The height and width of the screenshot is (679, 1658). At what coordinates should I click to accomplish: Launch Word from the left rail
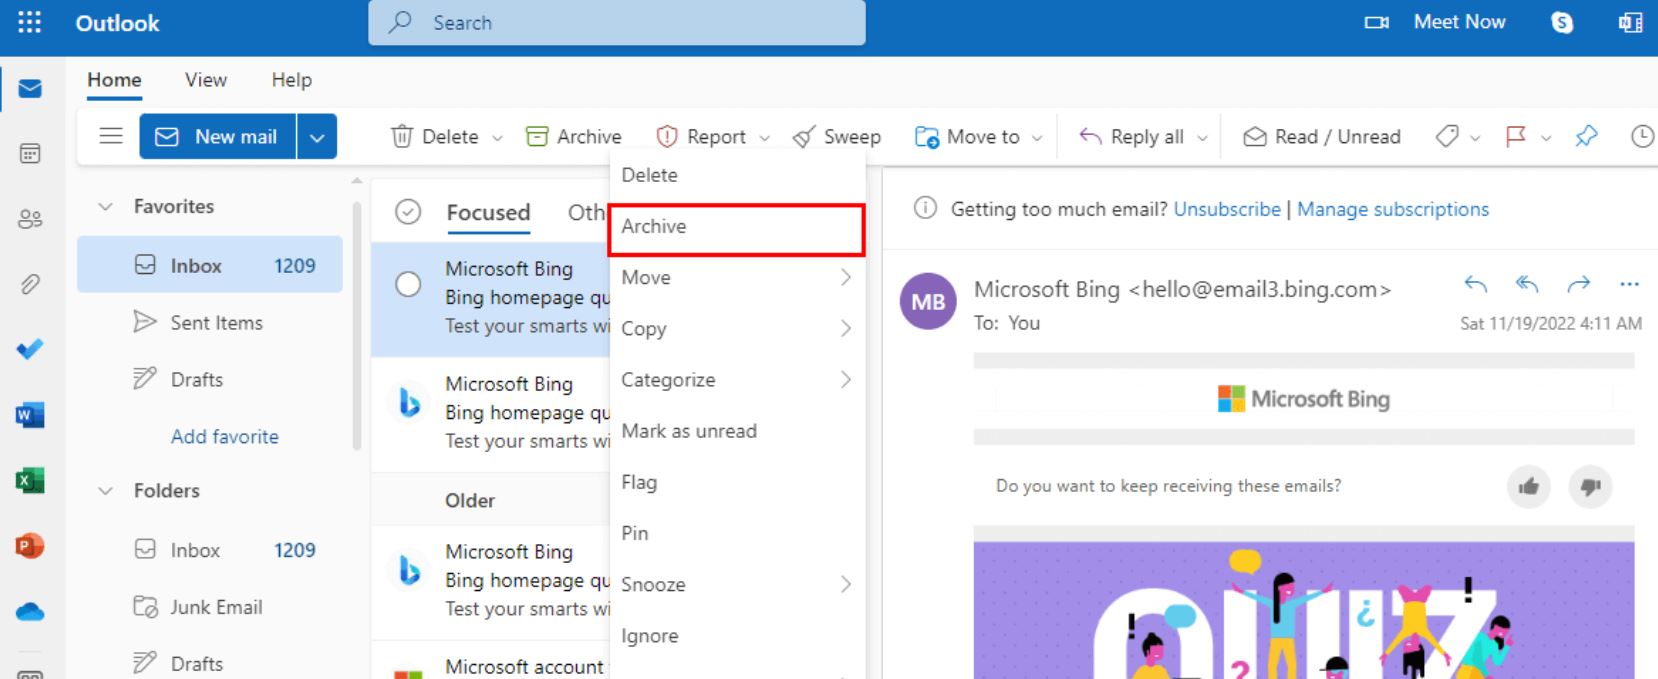click(x=30, y=415)
